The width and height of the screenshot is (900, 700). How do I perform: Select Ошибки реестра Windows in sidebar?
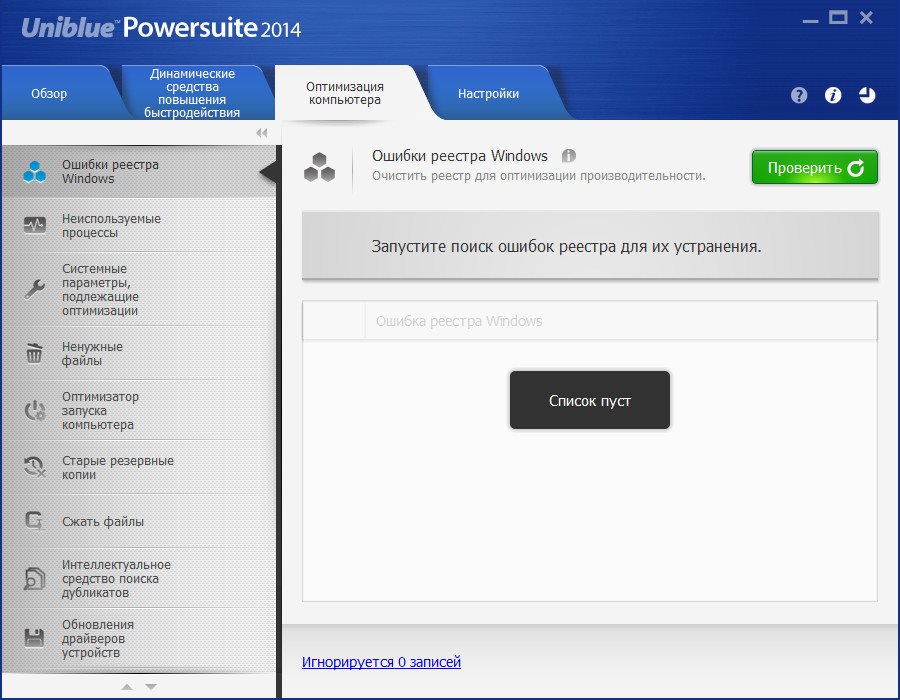click(x=139, y=172)
